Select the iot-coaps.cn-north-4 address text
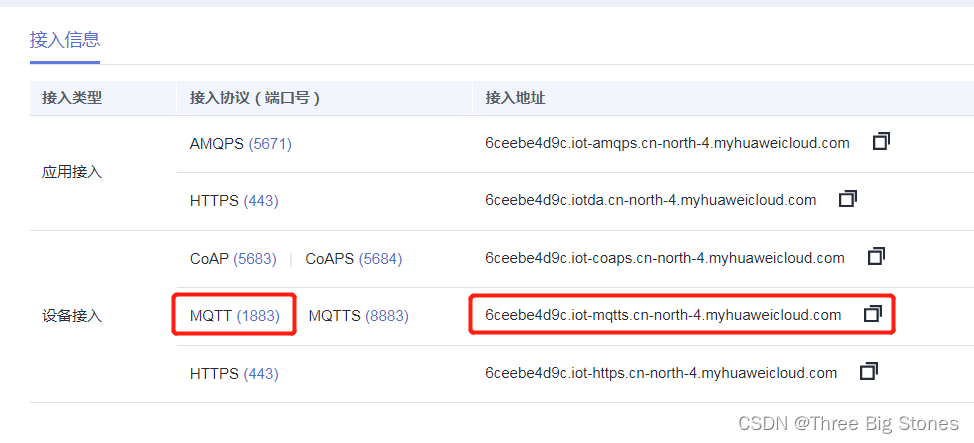The height and width of the screenshot is (443, 974). [x=665, y=258]
